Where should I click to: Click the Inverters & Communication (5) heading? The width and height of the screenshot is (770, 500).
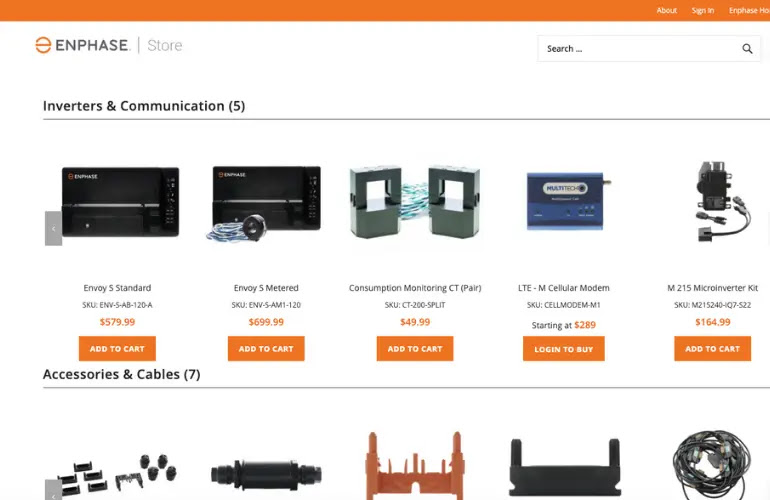click(x=144, y=106)
